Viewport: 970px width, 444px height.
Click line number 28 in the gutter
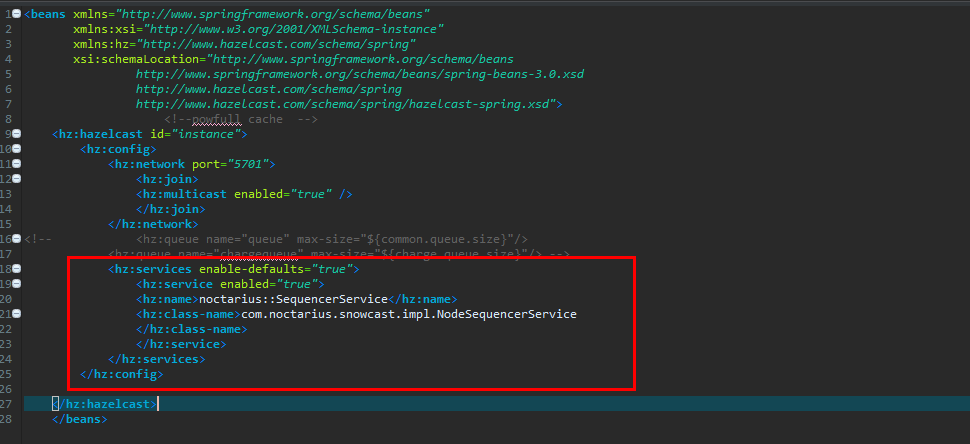click(6, 419)
